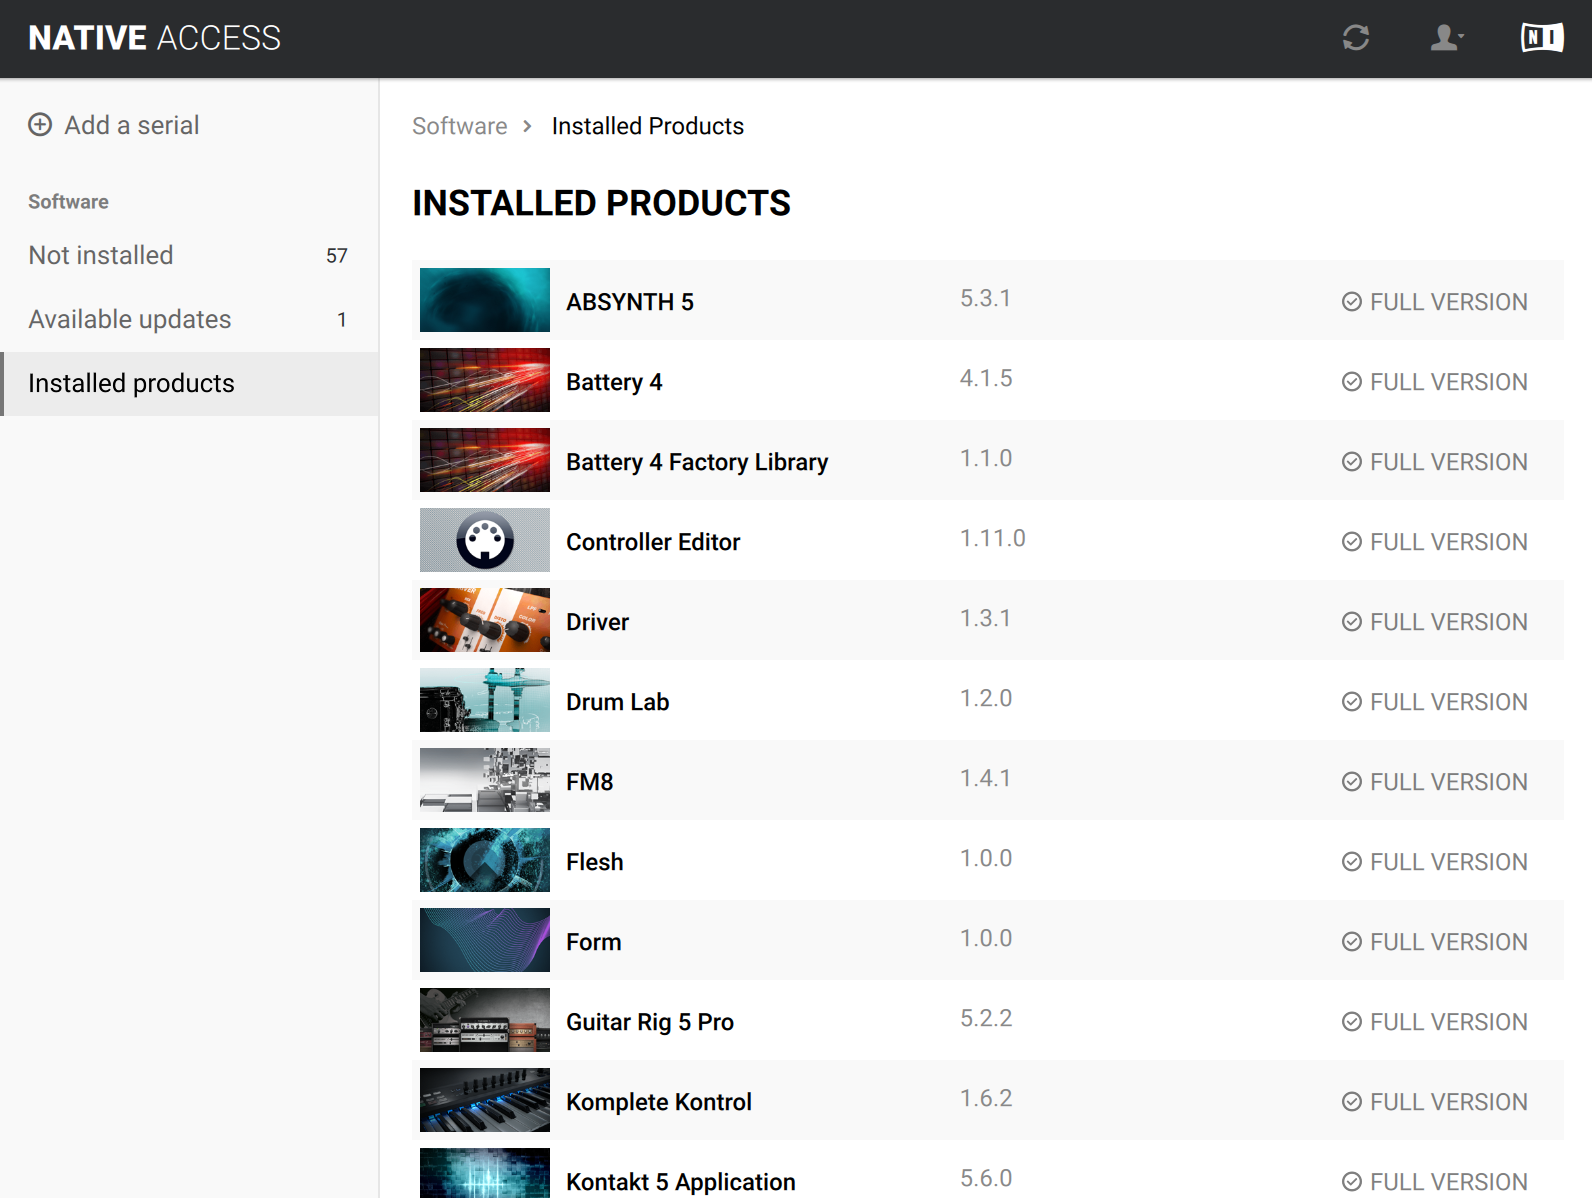Click the Add a serial label

pyautogui.click(x=132, y=125)
